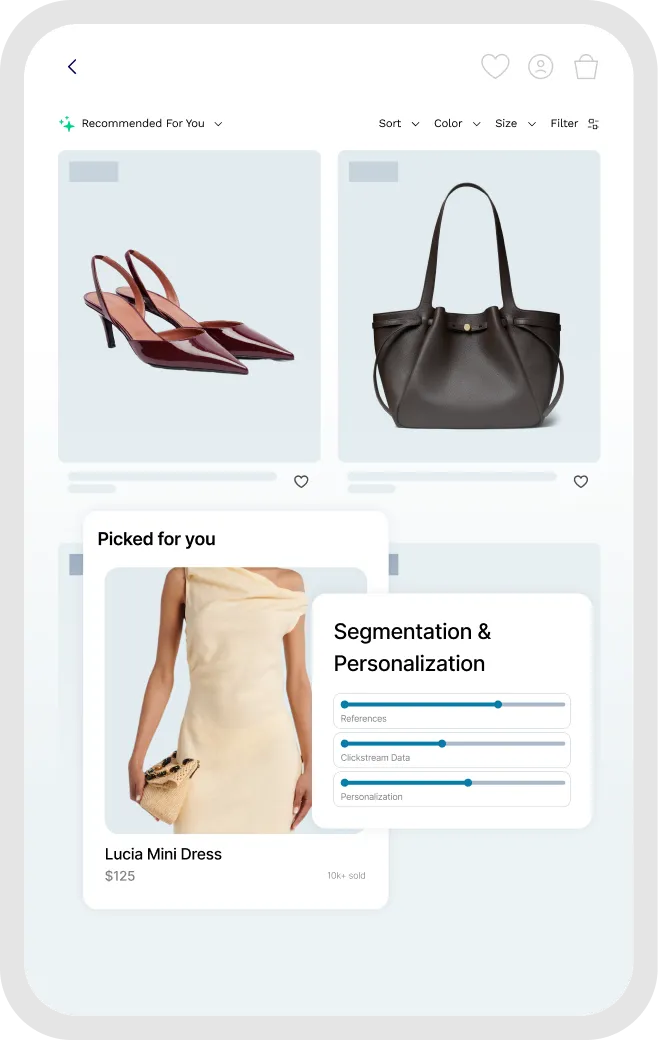Open the Color dropdown
The height and width of the screenshot is (1040, 658).
tap(457, 123)
